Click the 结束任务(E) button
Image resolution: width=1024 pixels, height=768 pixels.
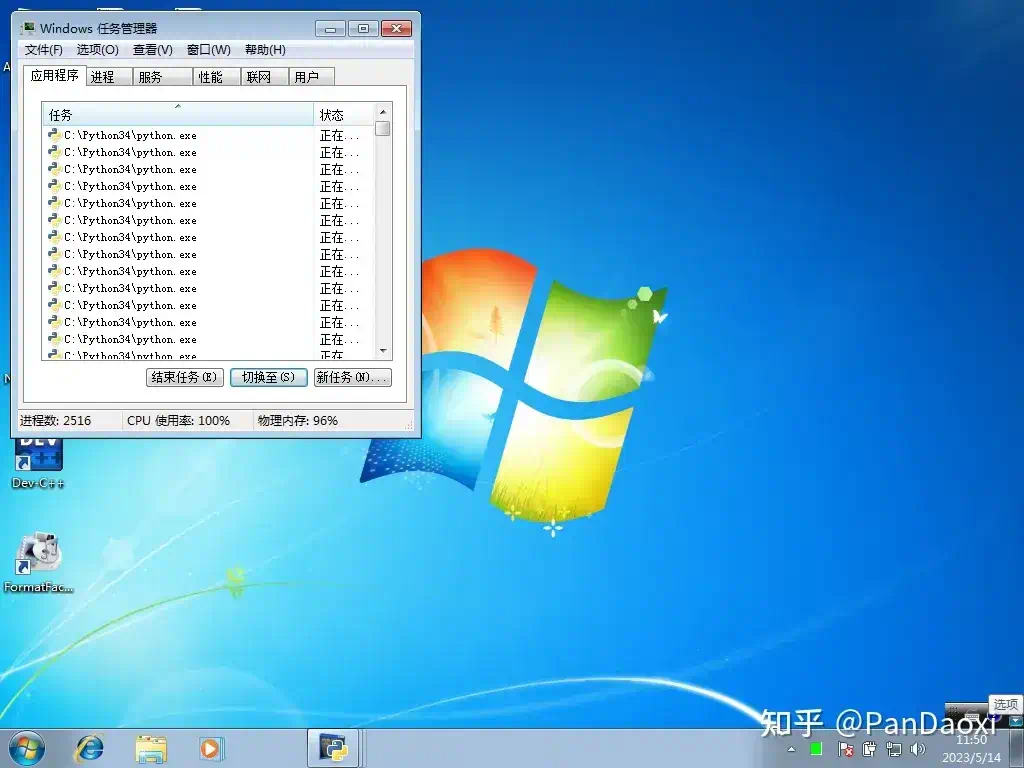(x=184, y=378)
